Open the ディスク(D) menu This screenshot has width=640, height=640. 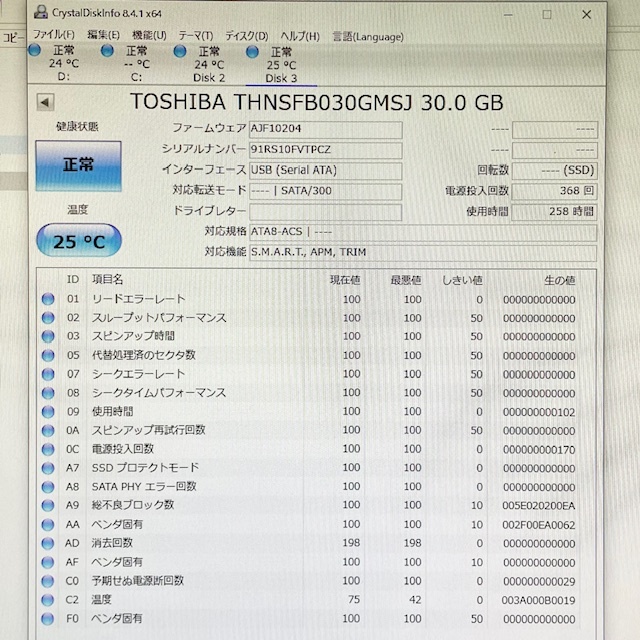(x=247, y=36)
